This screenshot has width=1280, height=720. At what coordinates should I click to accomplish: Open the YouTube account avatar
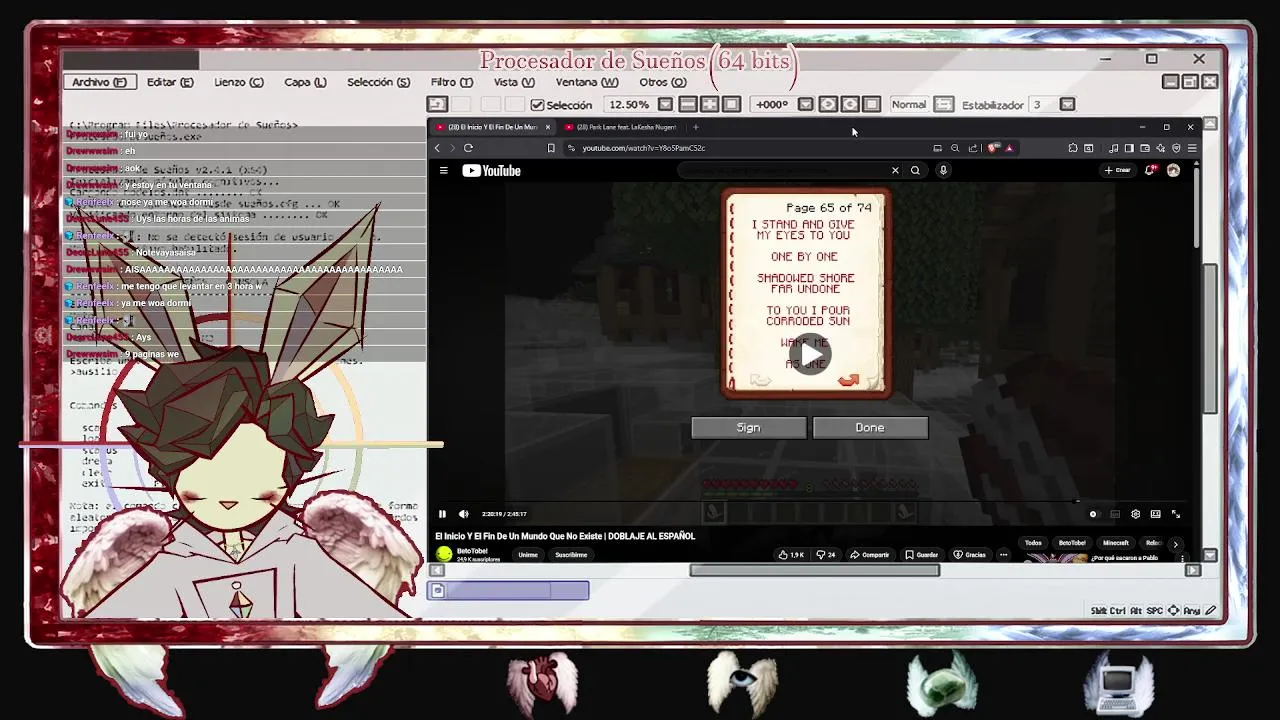[x=1173, y=171]
